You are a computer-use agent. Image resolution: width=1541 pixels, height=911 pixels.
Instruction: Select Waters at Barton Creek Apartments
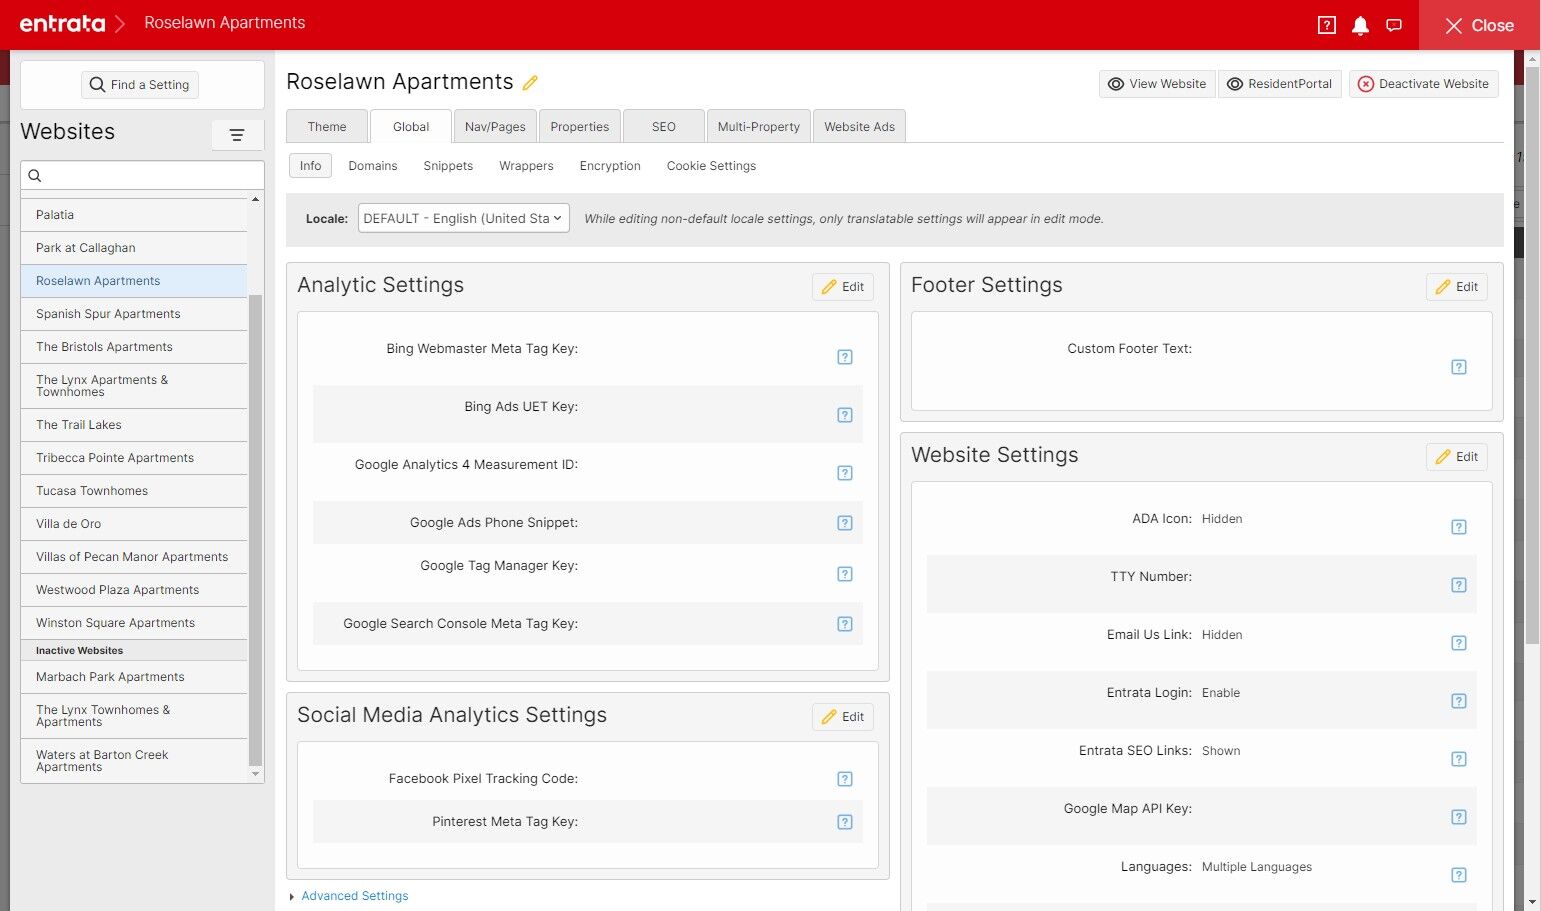tap(134, 761)
